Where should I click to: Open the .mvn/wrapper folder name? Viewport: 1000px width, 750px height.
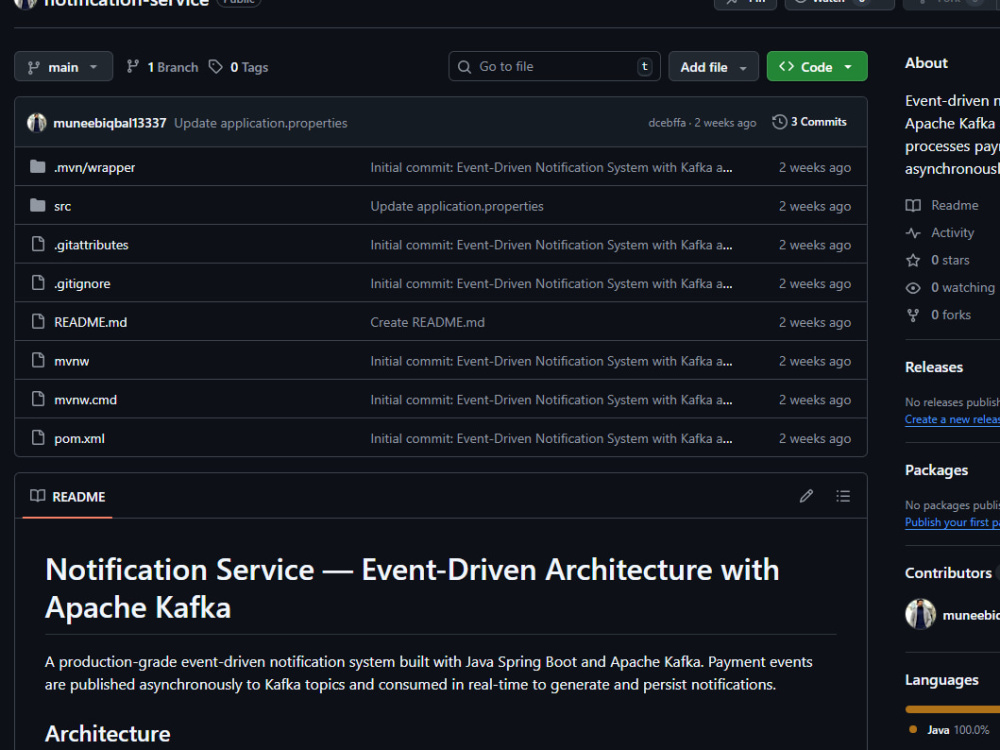(x=94, y=168)
